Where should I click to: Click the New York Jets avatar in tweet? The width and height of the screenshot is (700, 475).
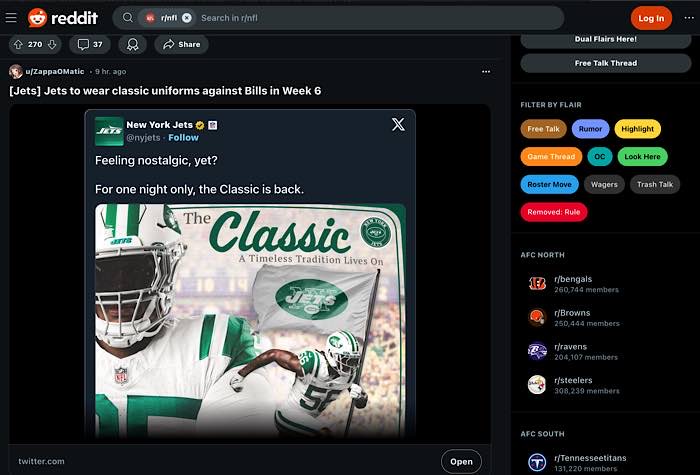tap(109, 131)
